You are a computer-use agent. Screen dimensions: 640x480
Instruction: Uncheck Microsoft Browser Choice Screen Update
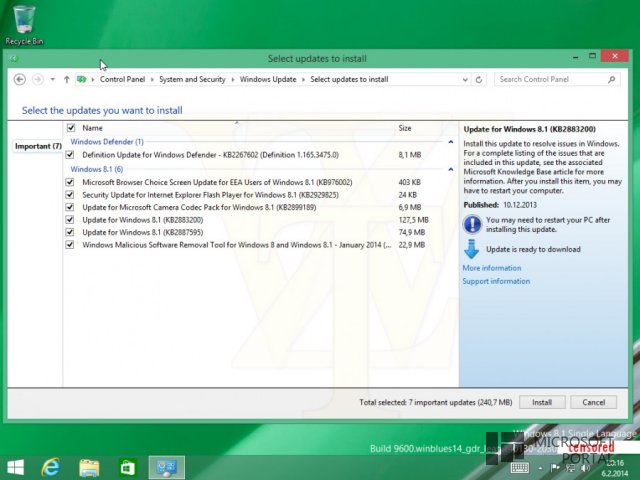[70, 182]
